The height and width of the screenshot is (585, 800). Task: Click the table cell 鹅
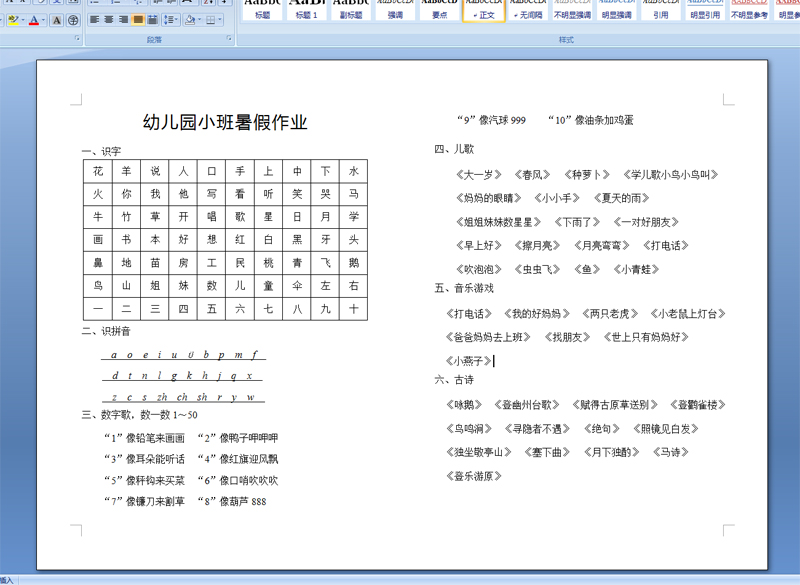coord(354,263)
